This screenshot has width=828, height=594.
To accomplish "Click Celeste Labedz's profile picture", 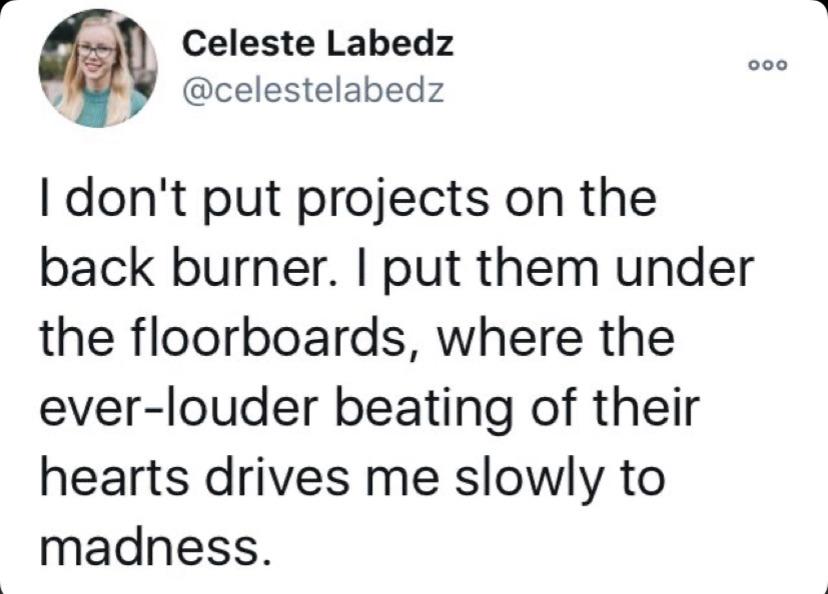I will pyautogui.click(x=98, y=70).
